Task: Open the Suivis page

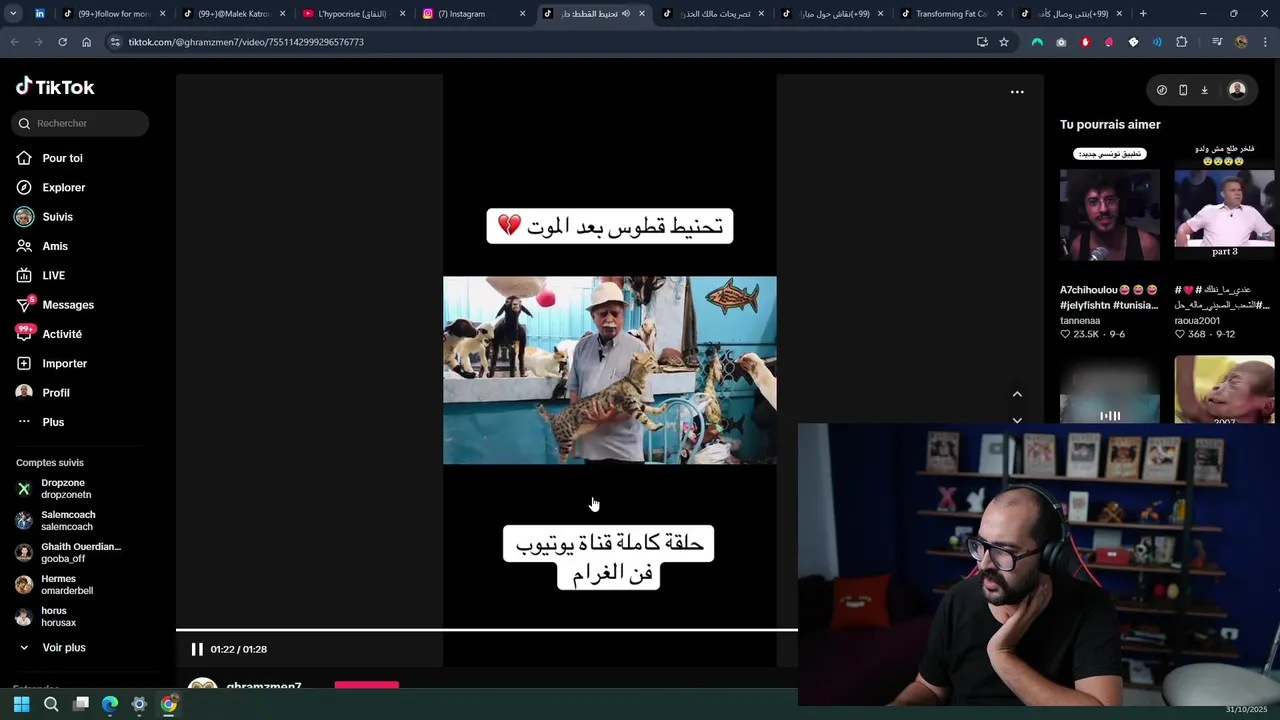Action: (x=57, y=217)
